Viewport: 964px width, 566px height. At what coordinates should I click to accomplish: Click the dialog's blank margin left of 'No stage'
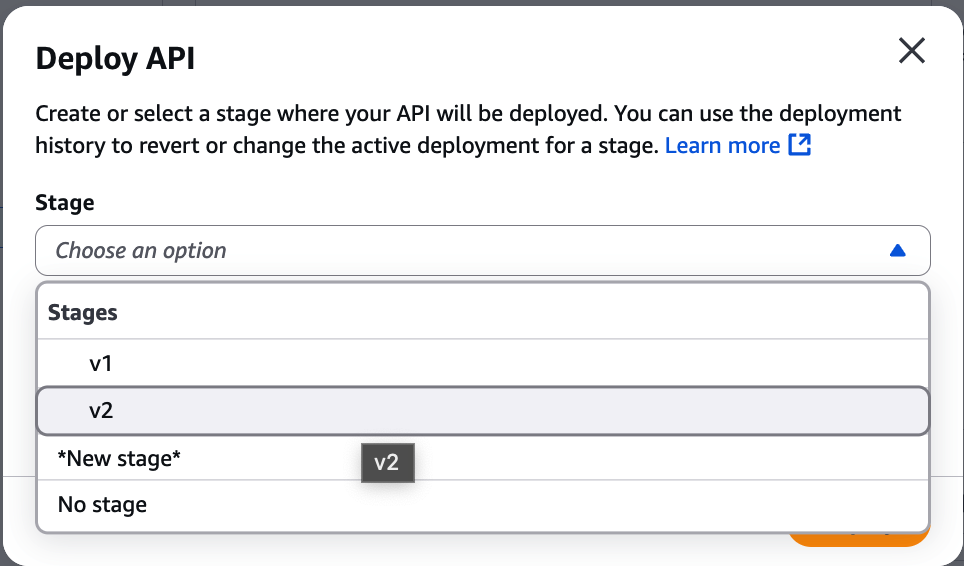pos(20,505)
